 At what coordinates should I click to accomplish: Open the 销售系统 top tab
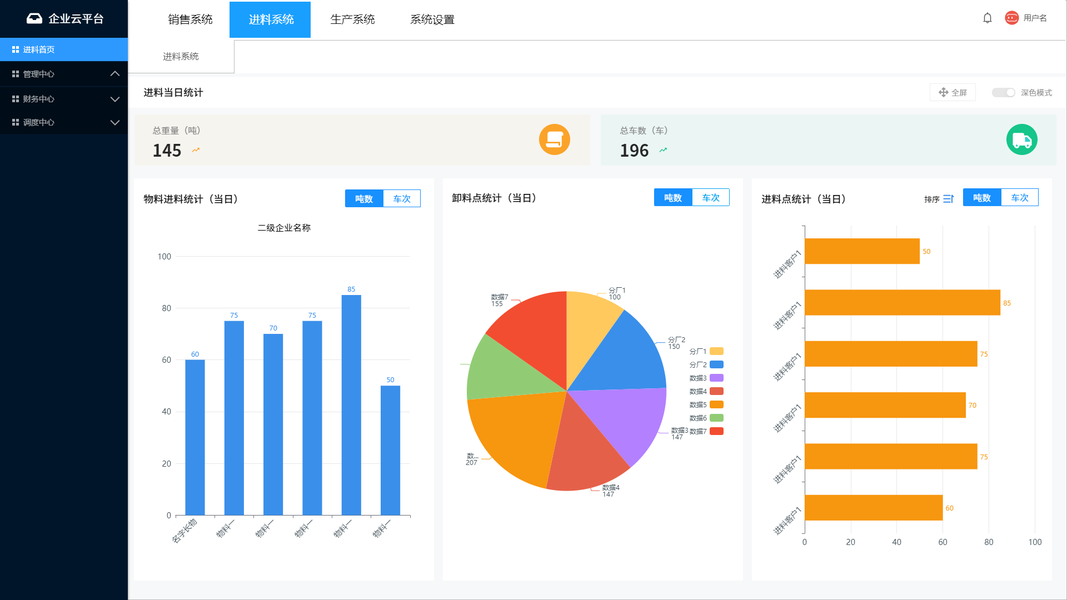191,19
